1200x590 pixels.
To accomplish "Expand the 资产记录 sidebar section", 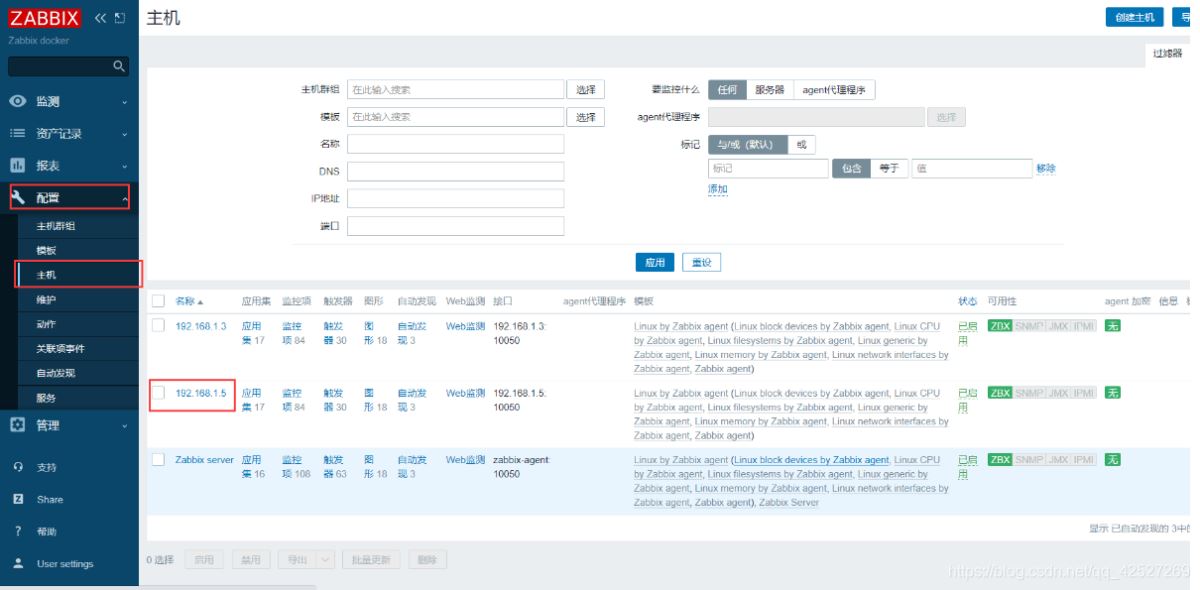I will 17,133.
